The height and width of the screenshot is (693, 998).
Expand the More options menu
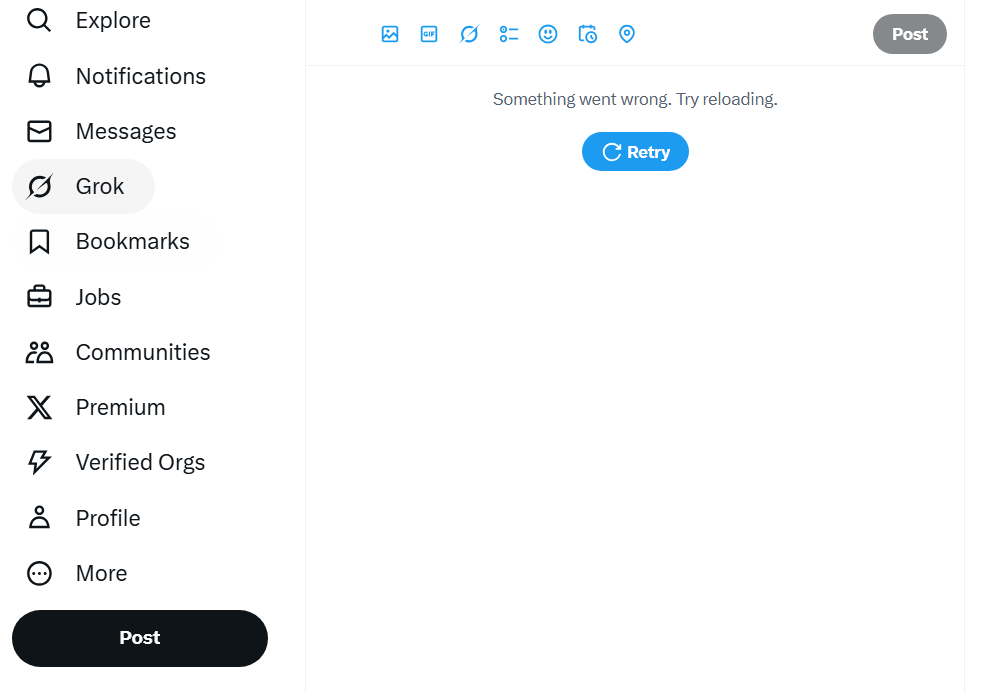point(100,573)
